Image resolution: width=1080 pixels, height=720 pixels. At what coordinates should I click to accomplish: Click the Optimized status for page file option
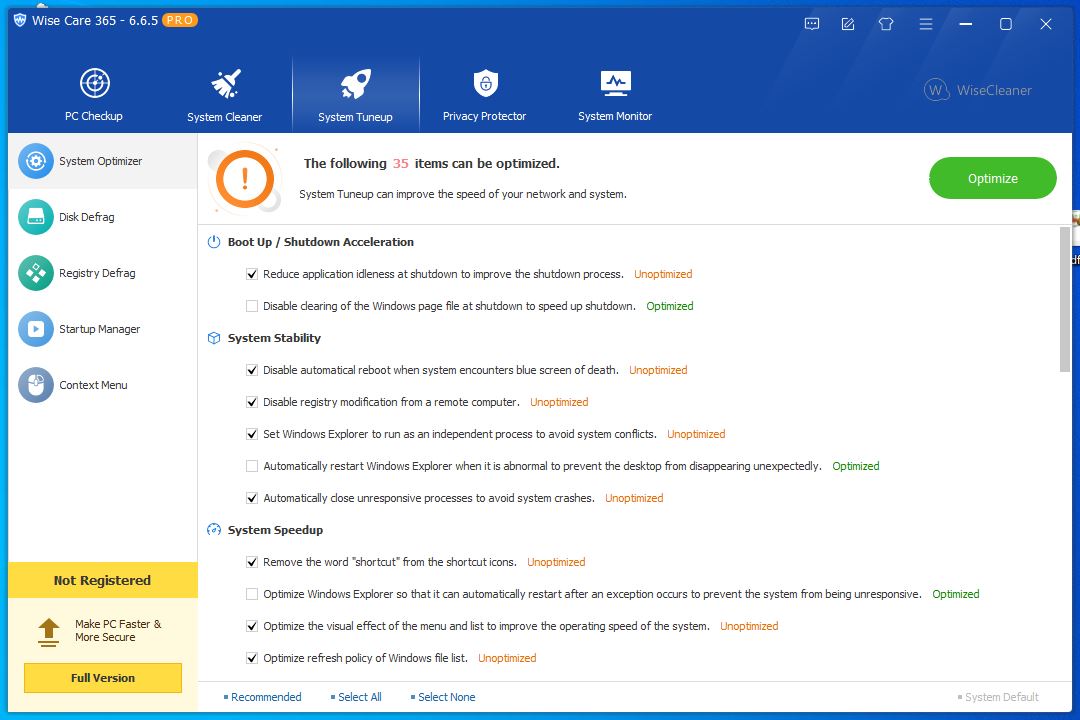669,306
